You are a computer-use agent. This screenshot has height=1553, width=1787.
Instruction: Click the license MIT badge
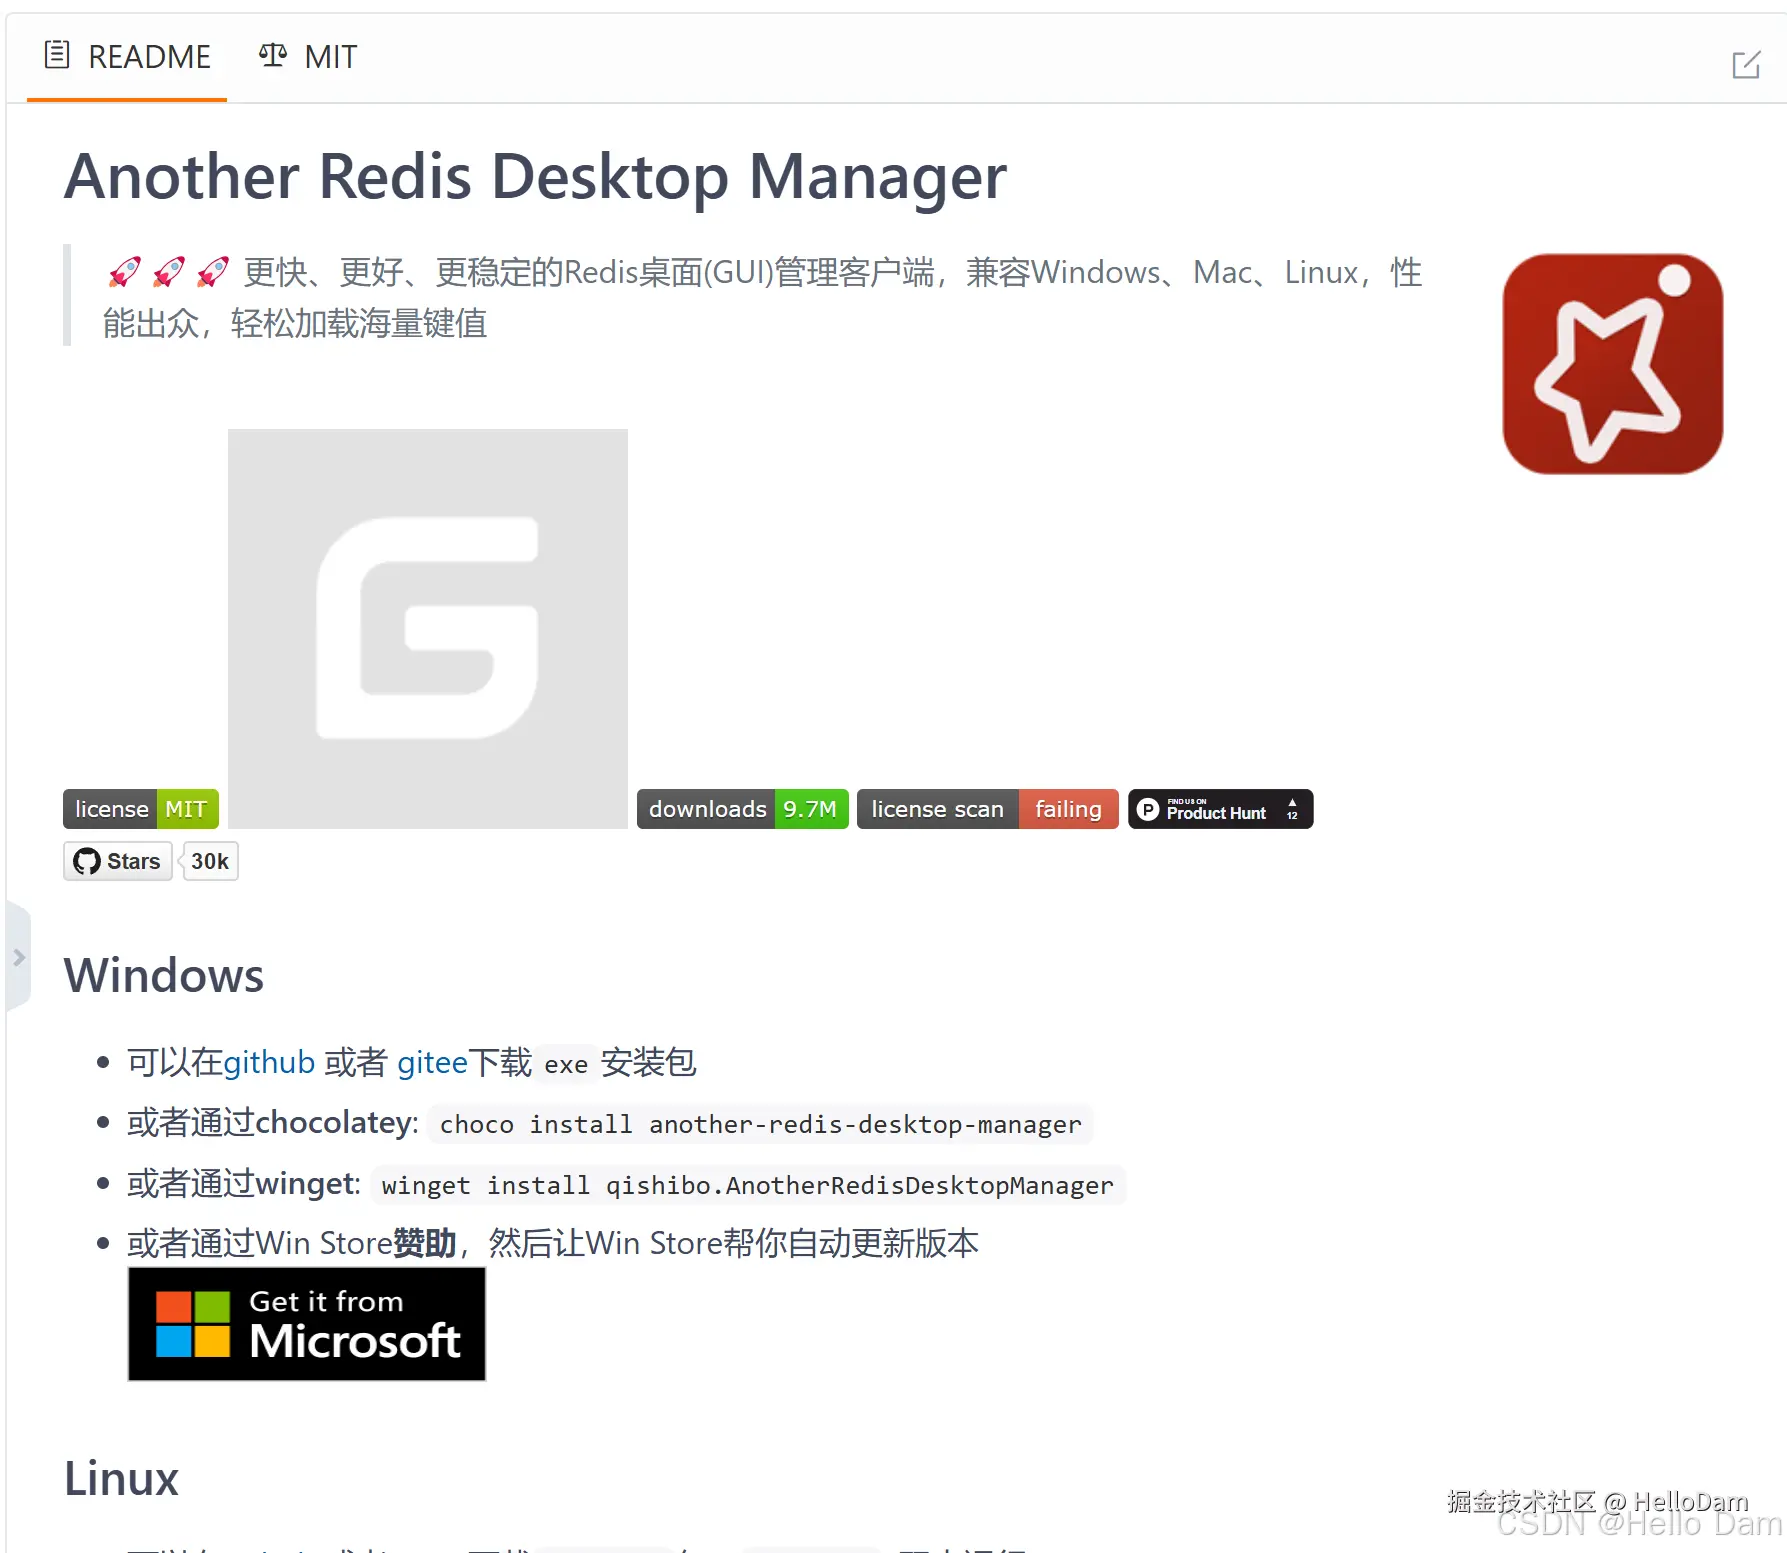click(141, 809)
